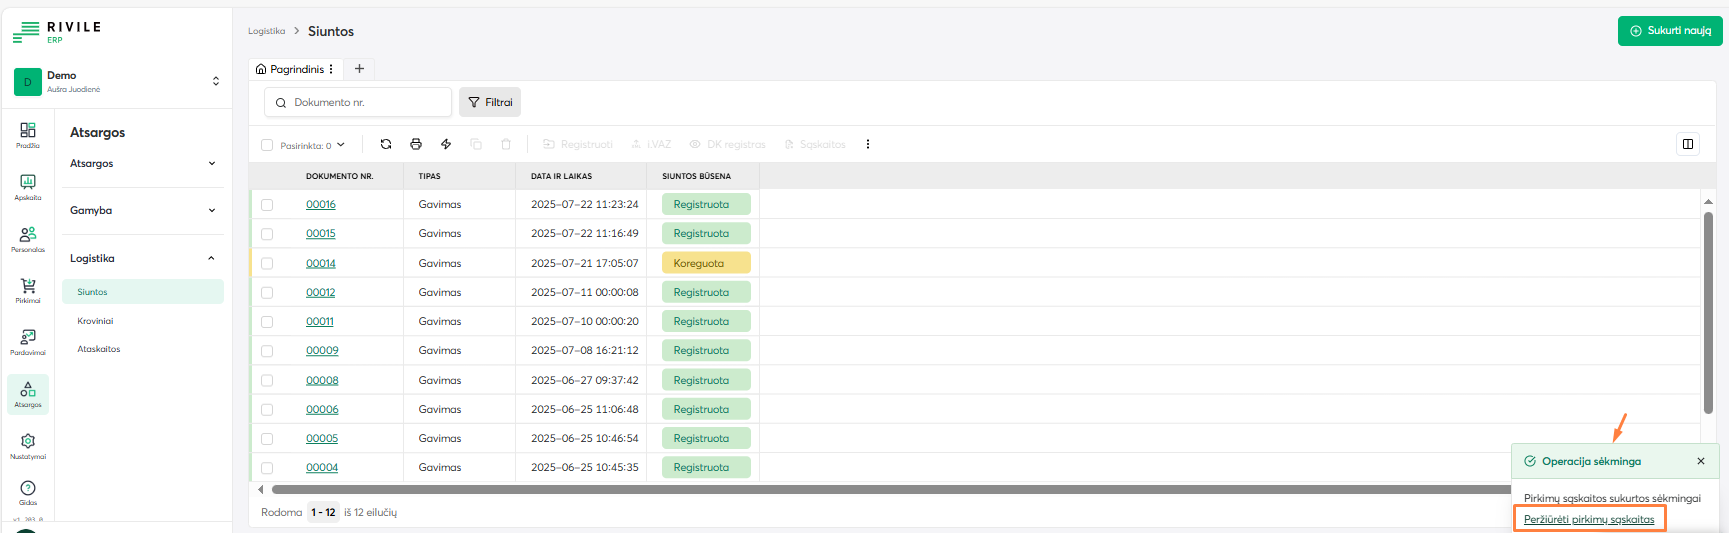This screenshot has width=1729, height=533.
Task: Open Krovinai in the Logistika menu
Action: pos(96,321)
